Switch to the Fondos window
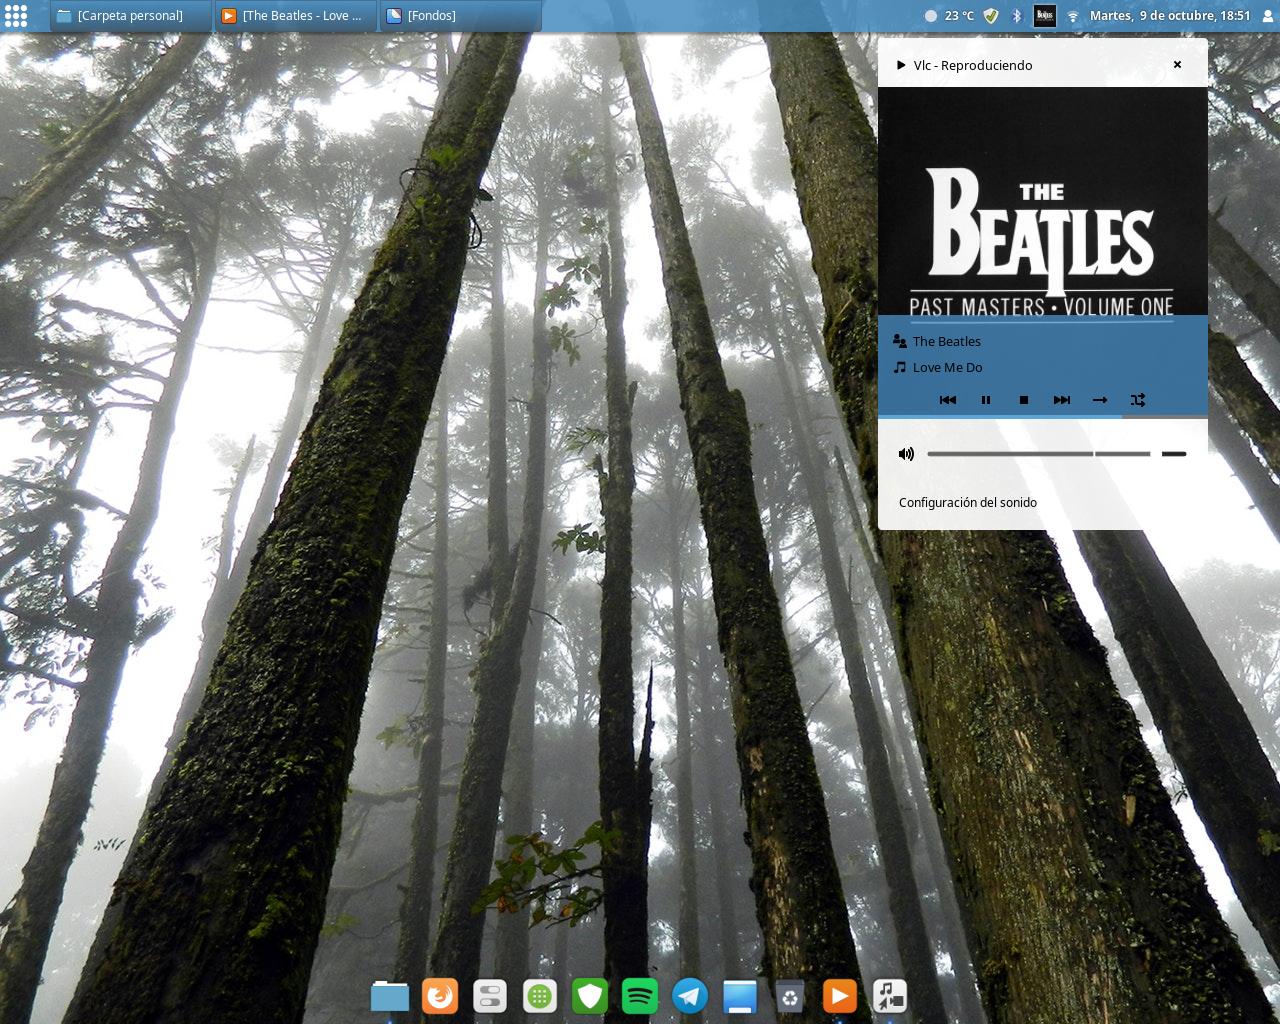 (461, 15)
